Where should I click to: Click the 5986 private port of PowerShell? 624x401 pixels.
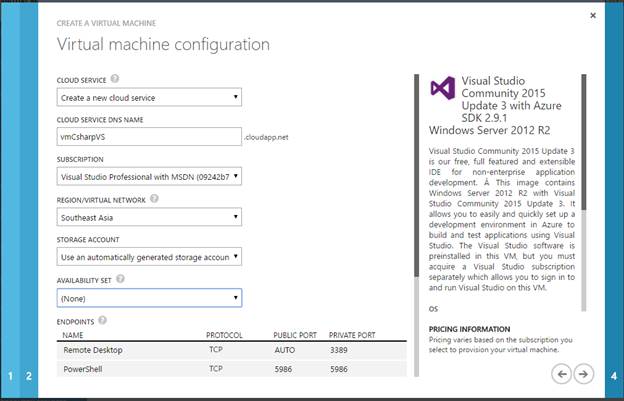coord(339,369)
